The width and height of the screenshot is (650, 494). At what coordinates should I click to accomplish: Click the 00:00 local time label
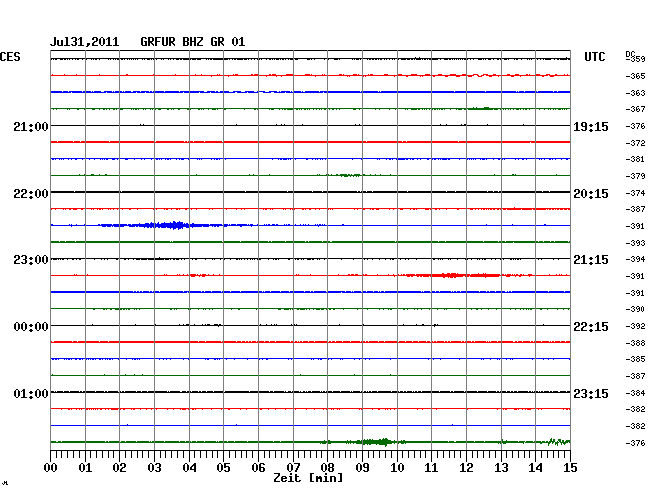(x=31, y=327)
